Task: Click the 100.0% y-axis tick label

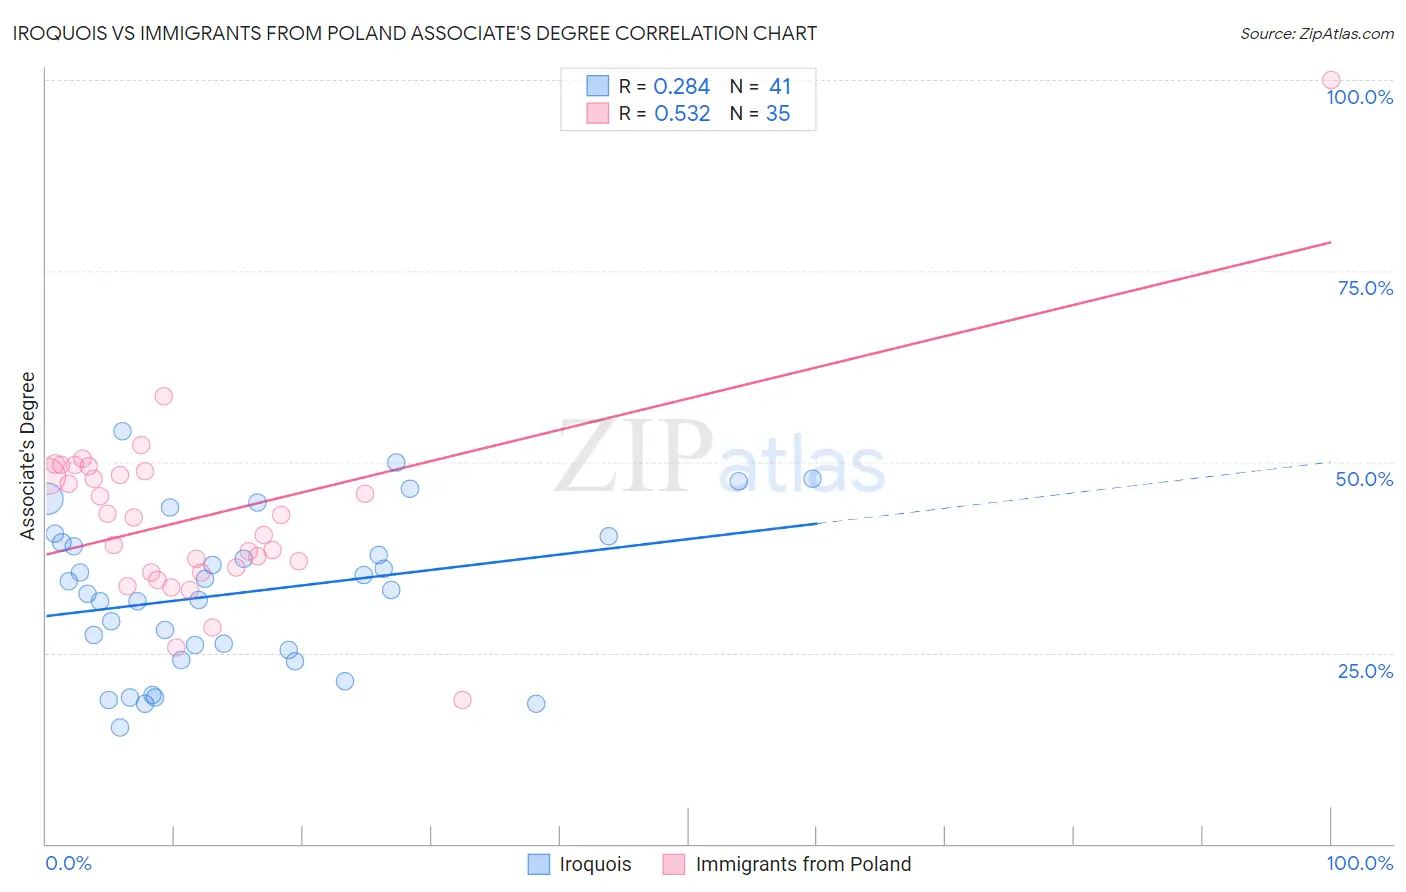Action: (x=1360, y=97)
